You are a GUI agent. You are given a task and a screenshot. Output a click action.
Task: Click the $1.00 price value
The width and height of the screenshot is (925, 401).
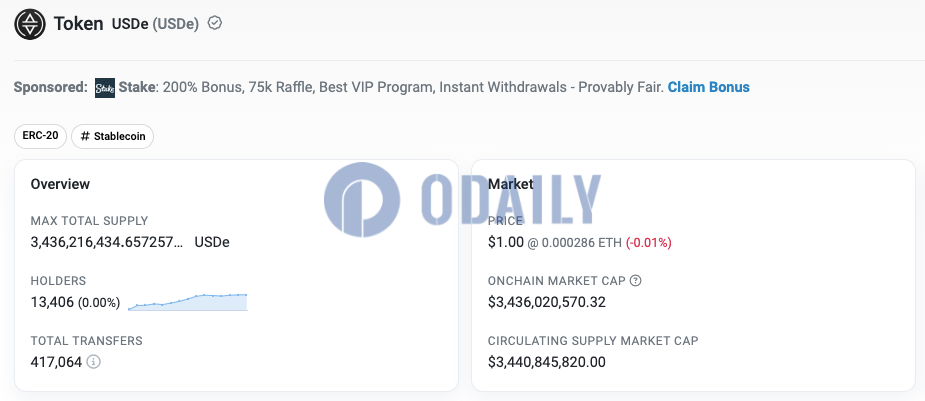tap(506, 242)
